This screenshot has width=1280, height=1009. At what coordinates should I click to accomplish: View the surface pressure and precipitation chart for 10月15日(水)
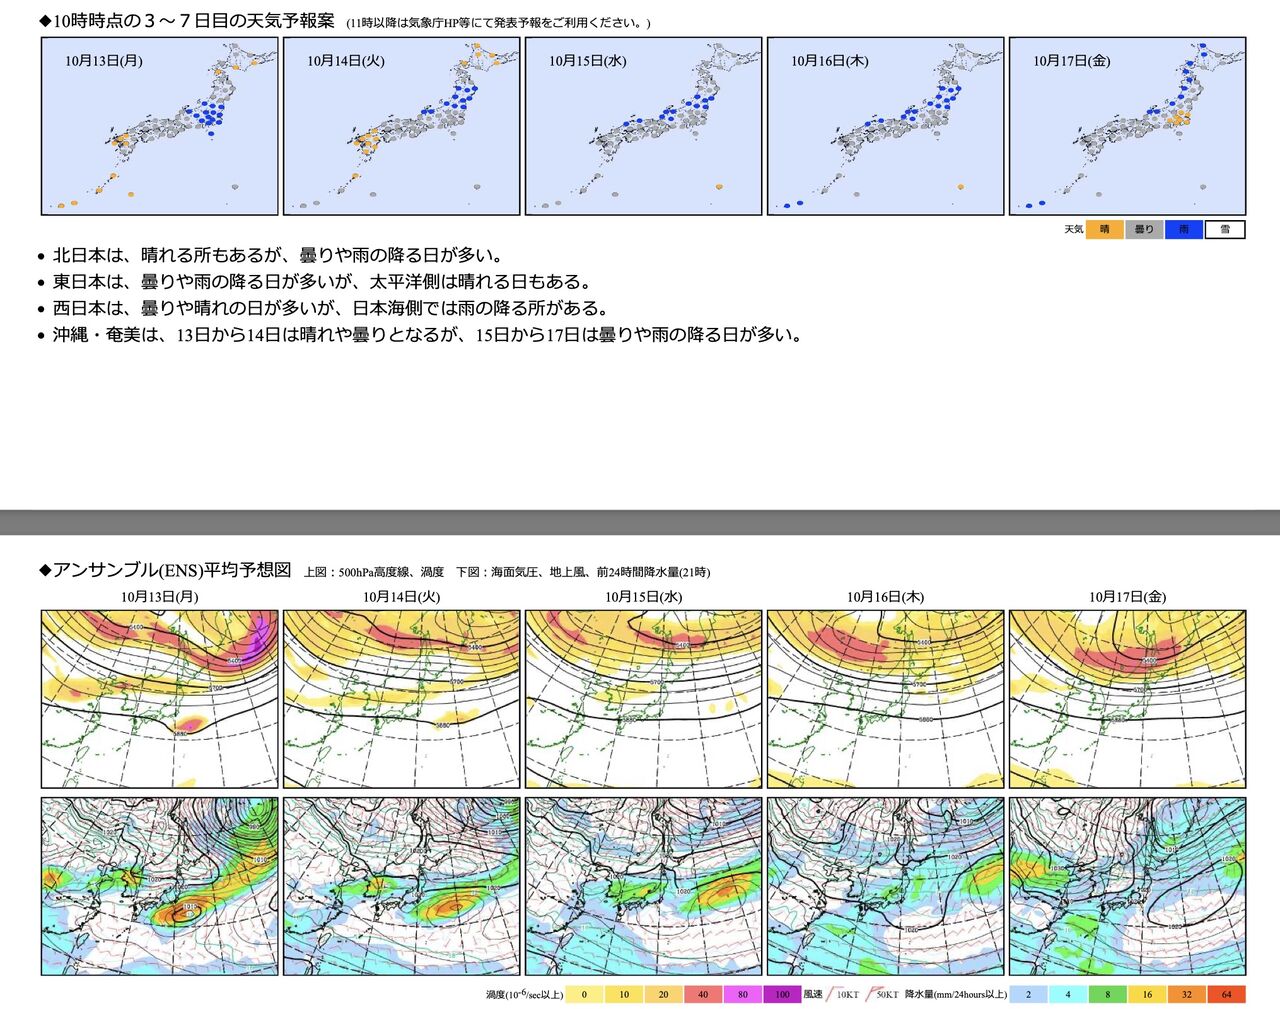[643, 886]
